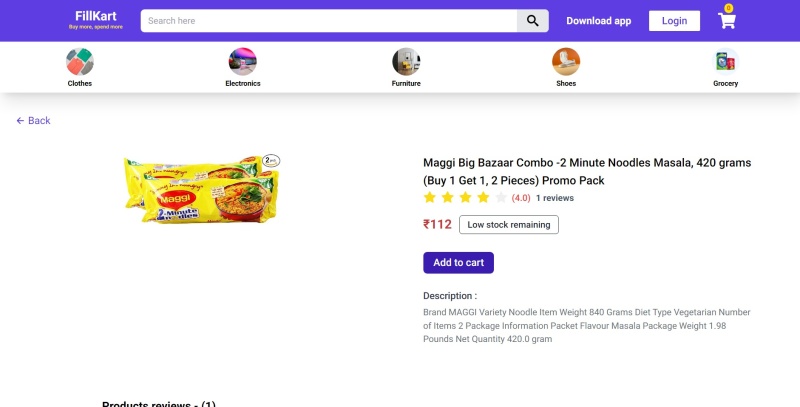Click the Low stock remaining badge
The width and height of the screenshot is (800, 407).
click(509, 225)
